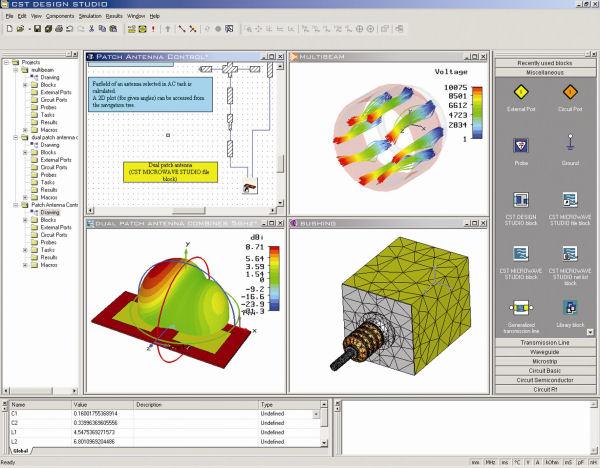Screen dimensions: 600x468
Task: Pick the Library block icon
Action: 569,307
